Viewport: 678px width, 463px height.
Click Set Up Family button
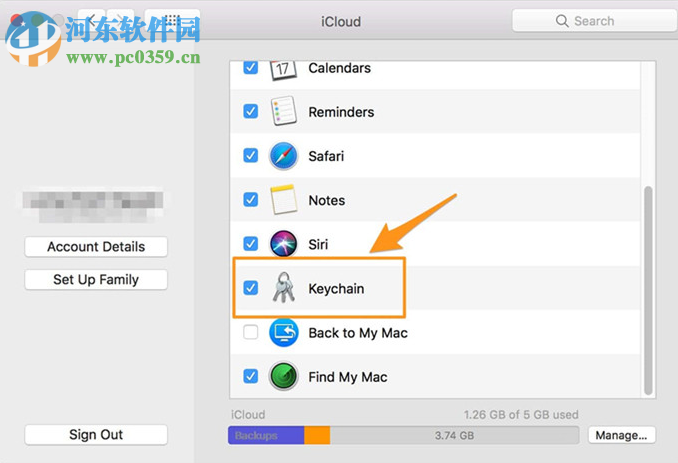point(96,280)
